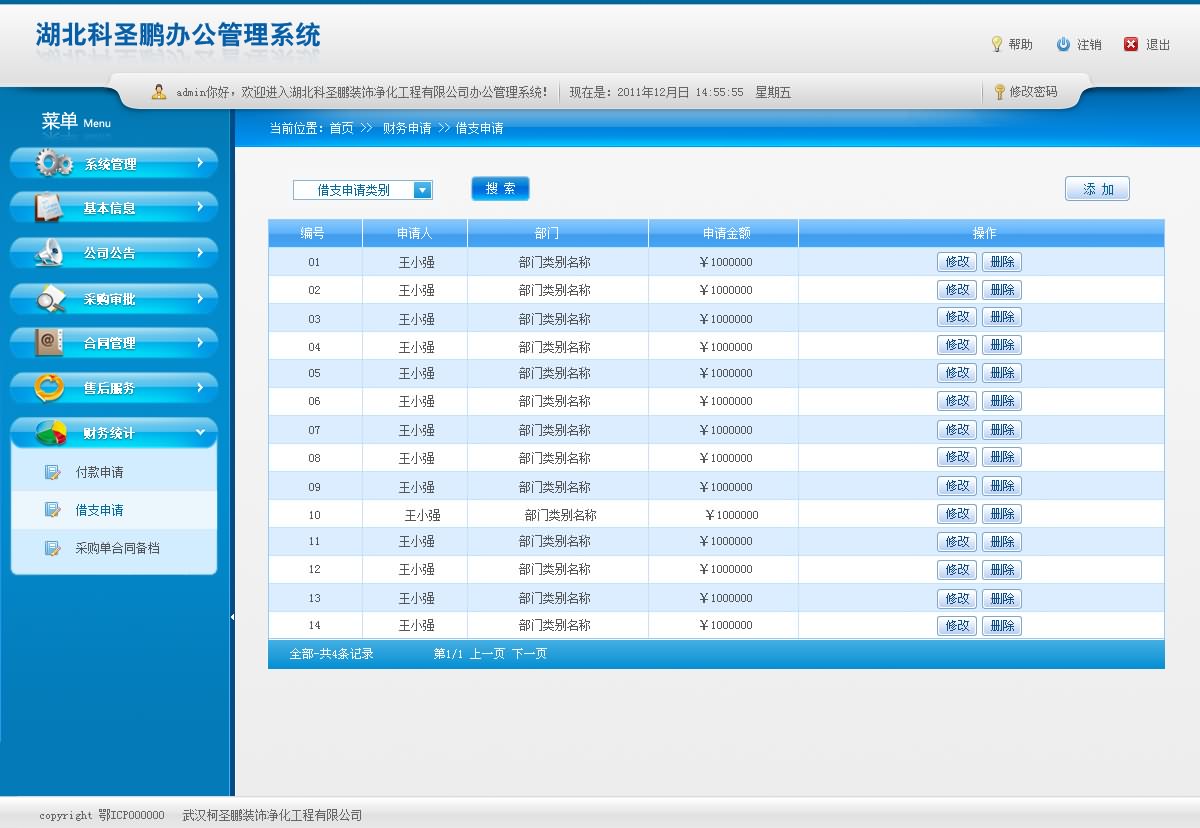Click the magnifier icon for 采购审批
The height and width of the screenshot is (828, 1200).
coord(51,298)
